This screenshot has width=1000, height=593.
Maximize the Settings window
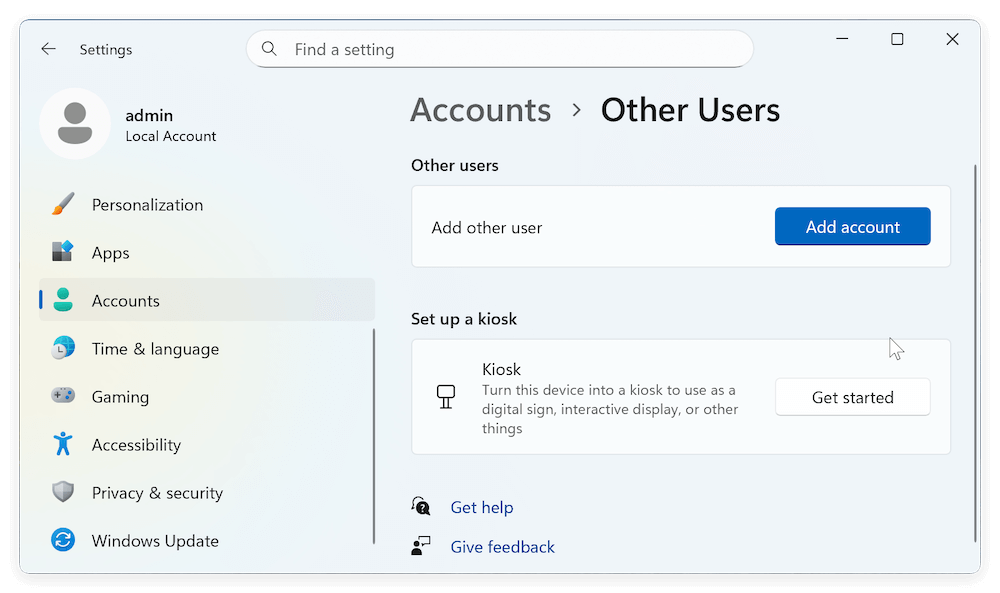tap(897, 39)
